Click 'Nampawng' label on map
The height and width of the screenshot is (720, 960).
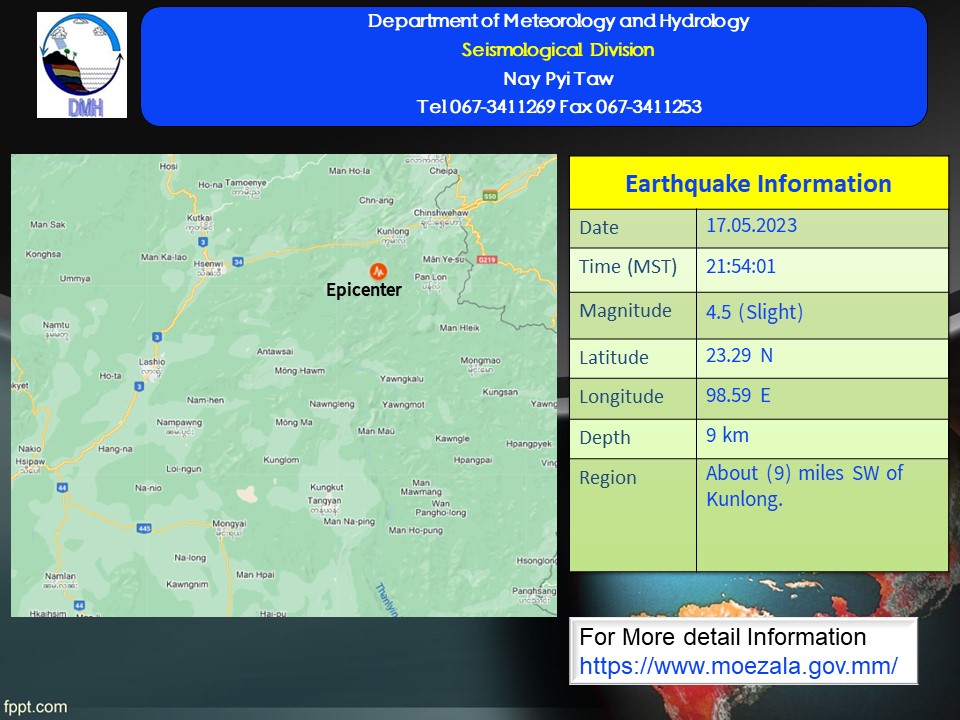click(179, 422)
